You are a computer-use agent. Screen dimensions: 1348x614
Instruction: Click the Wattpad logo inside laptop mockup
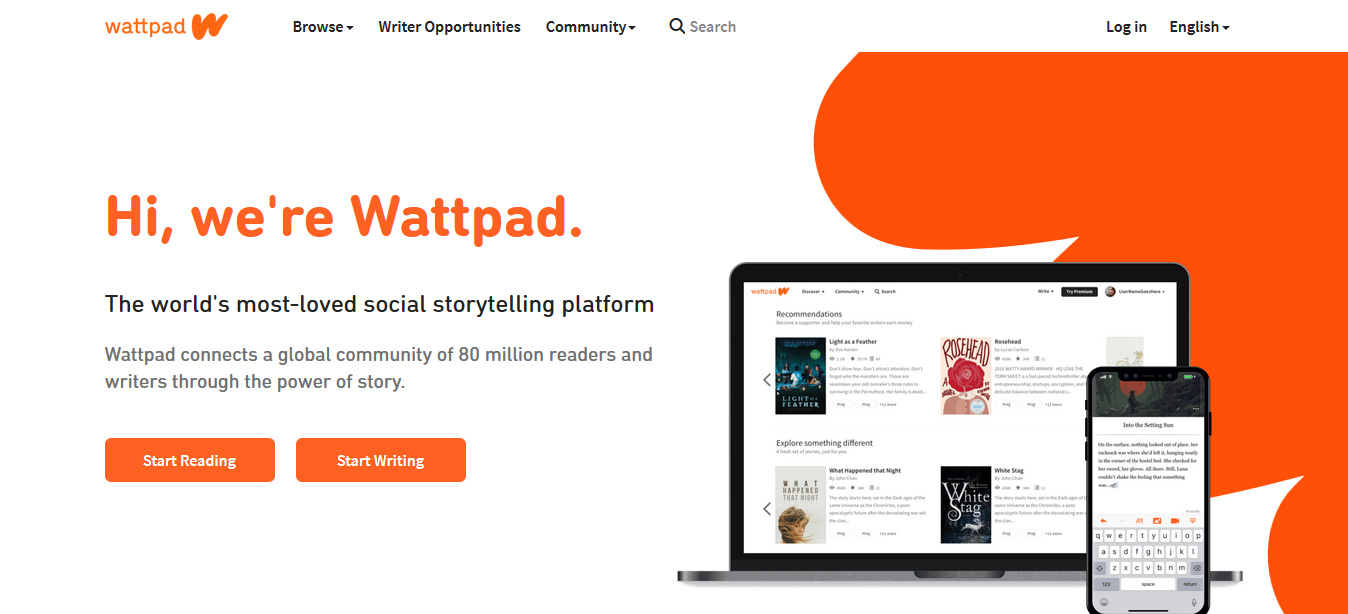tap(771, 291)
